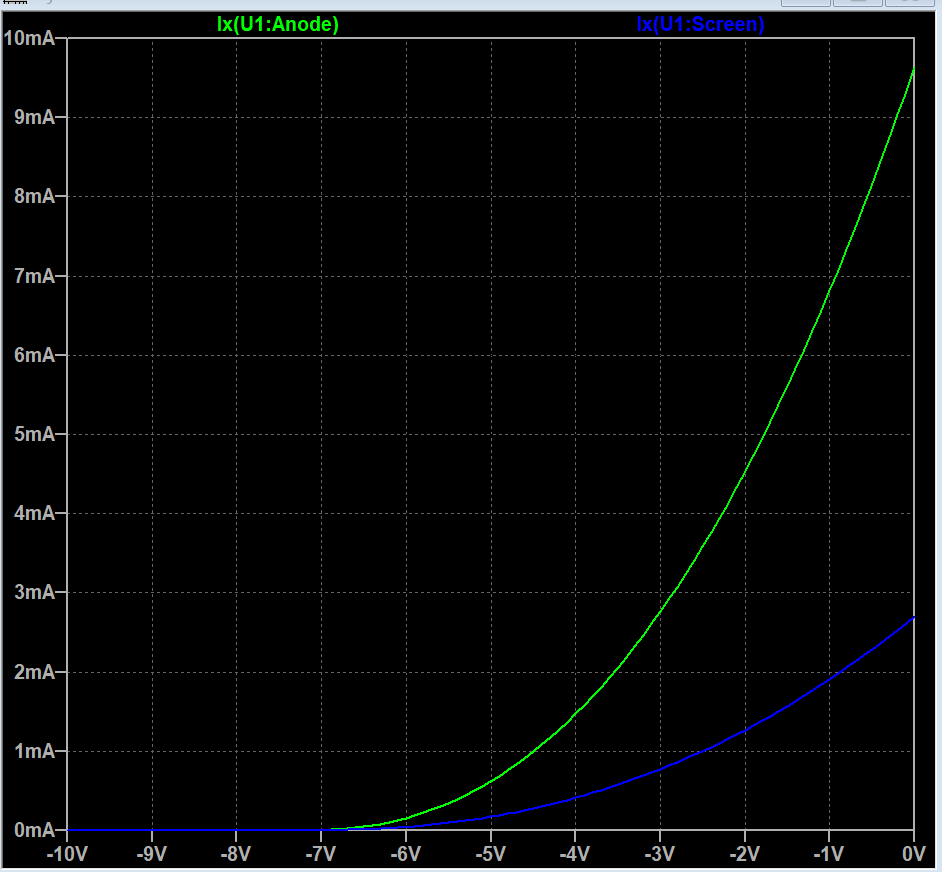The height and width of the screenshot is (872, 942).
Task: Click the 3mA vertical axis label
Action: pyautogui.click(x=35, y=593)
